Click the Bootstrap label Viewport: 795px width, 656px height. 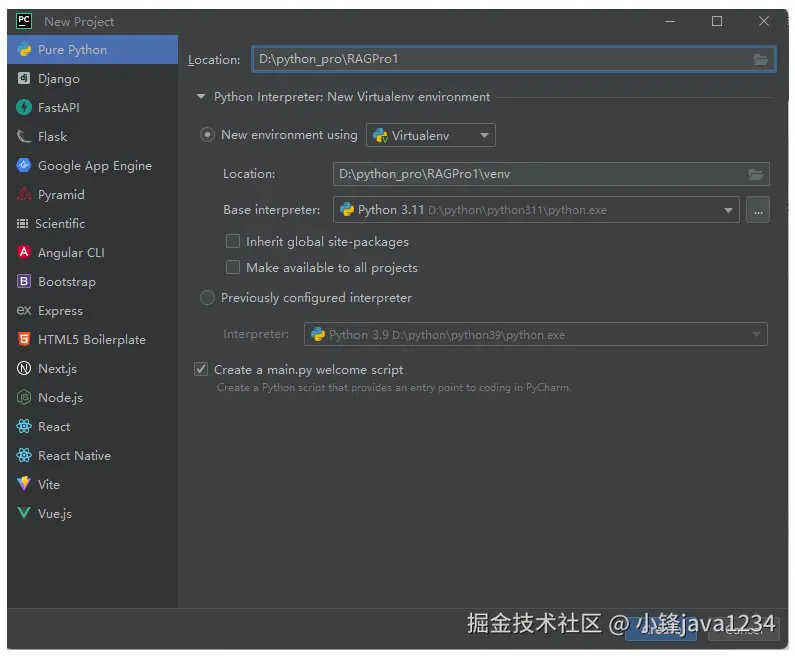point(67,281)
